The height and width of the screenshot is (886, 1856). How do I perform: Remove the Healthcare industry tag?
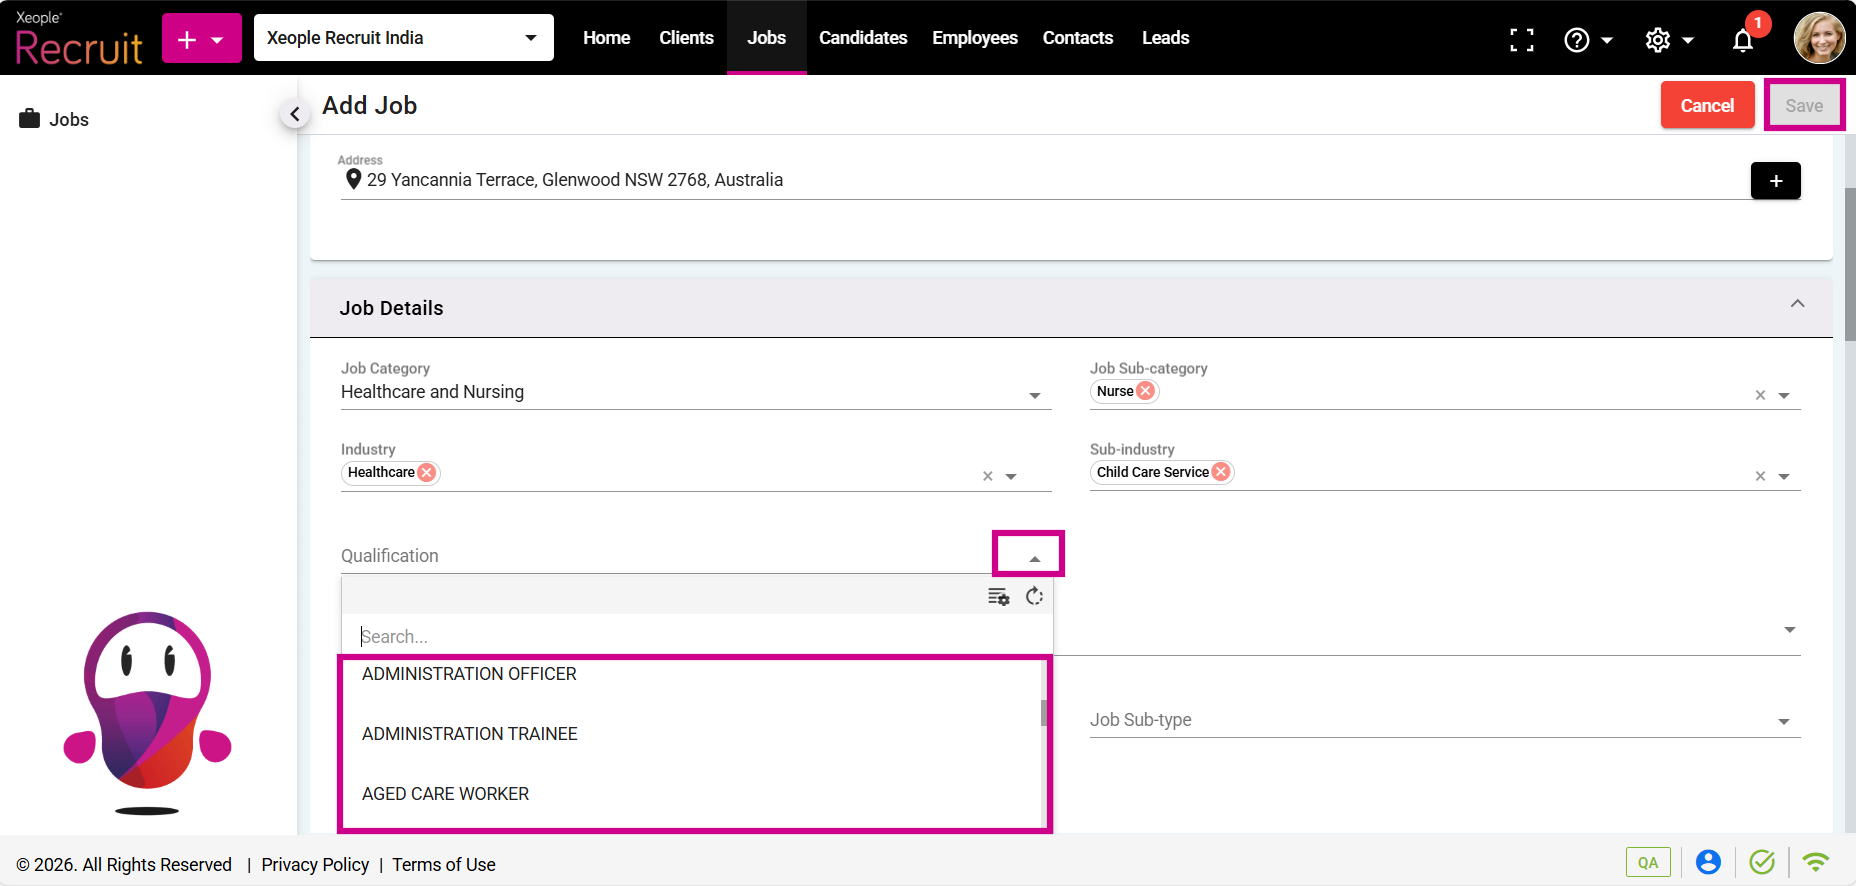click(x=427, y=473)
